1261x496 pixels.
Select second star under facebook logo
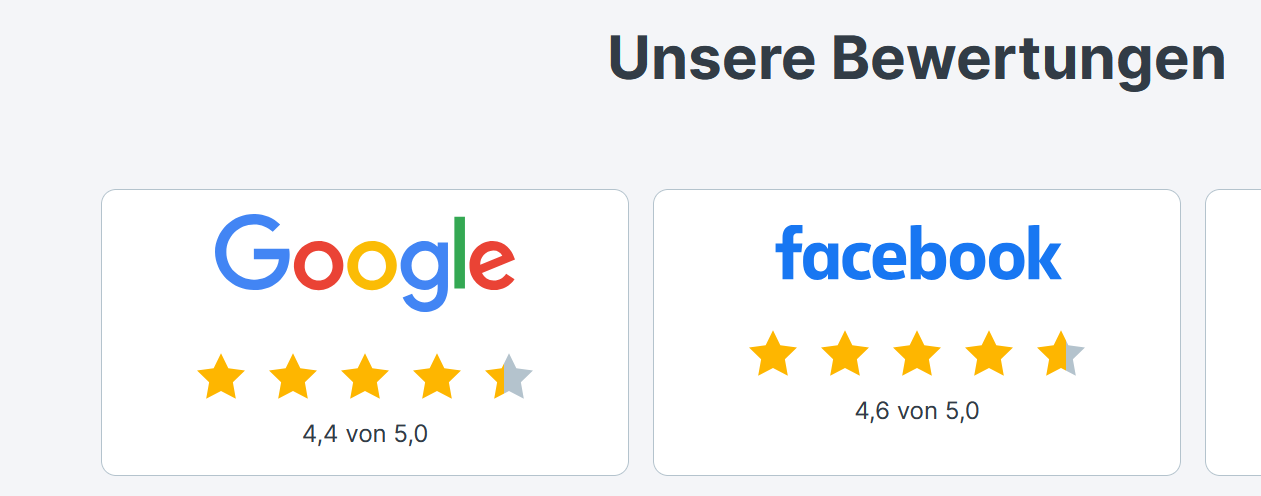845,355
